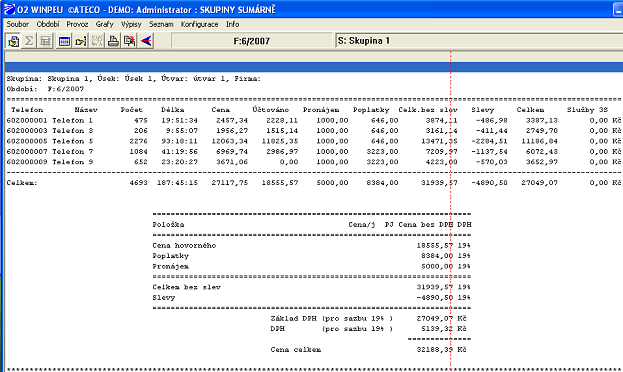Open the Konfigurace menu
The width and height of the screenshot is (623, 372).
pos(199,24)
